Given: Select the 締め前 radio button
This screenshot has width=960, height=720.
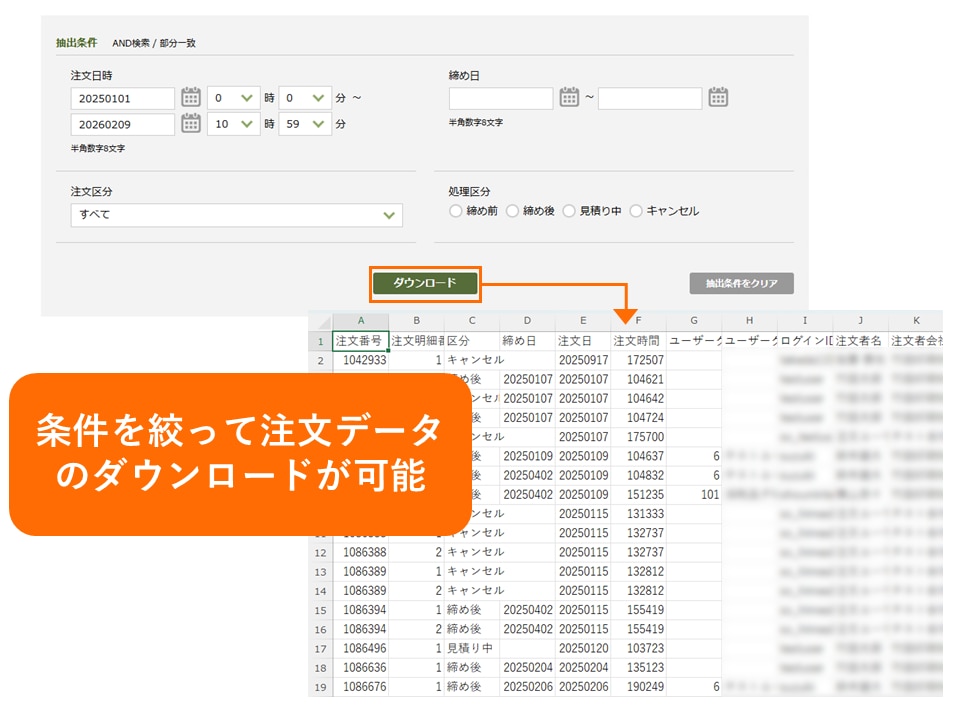Looking at the screenshot, I should 456,211.
